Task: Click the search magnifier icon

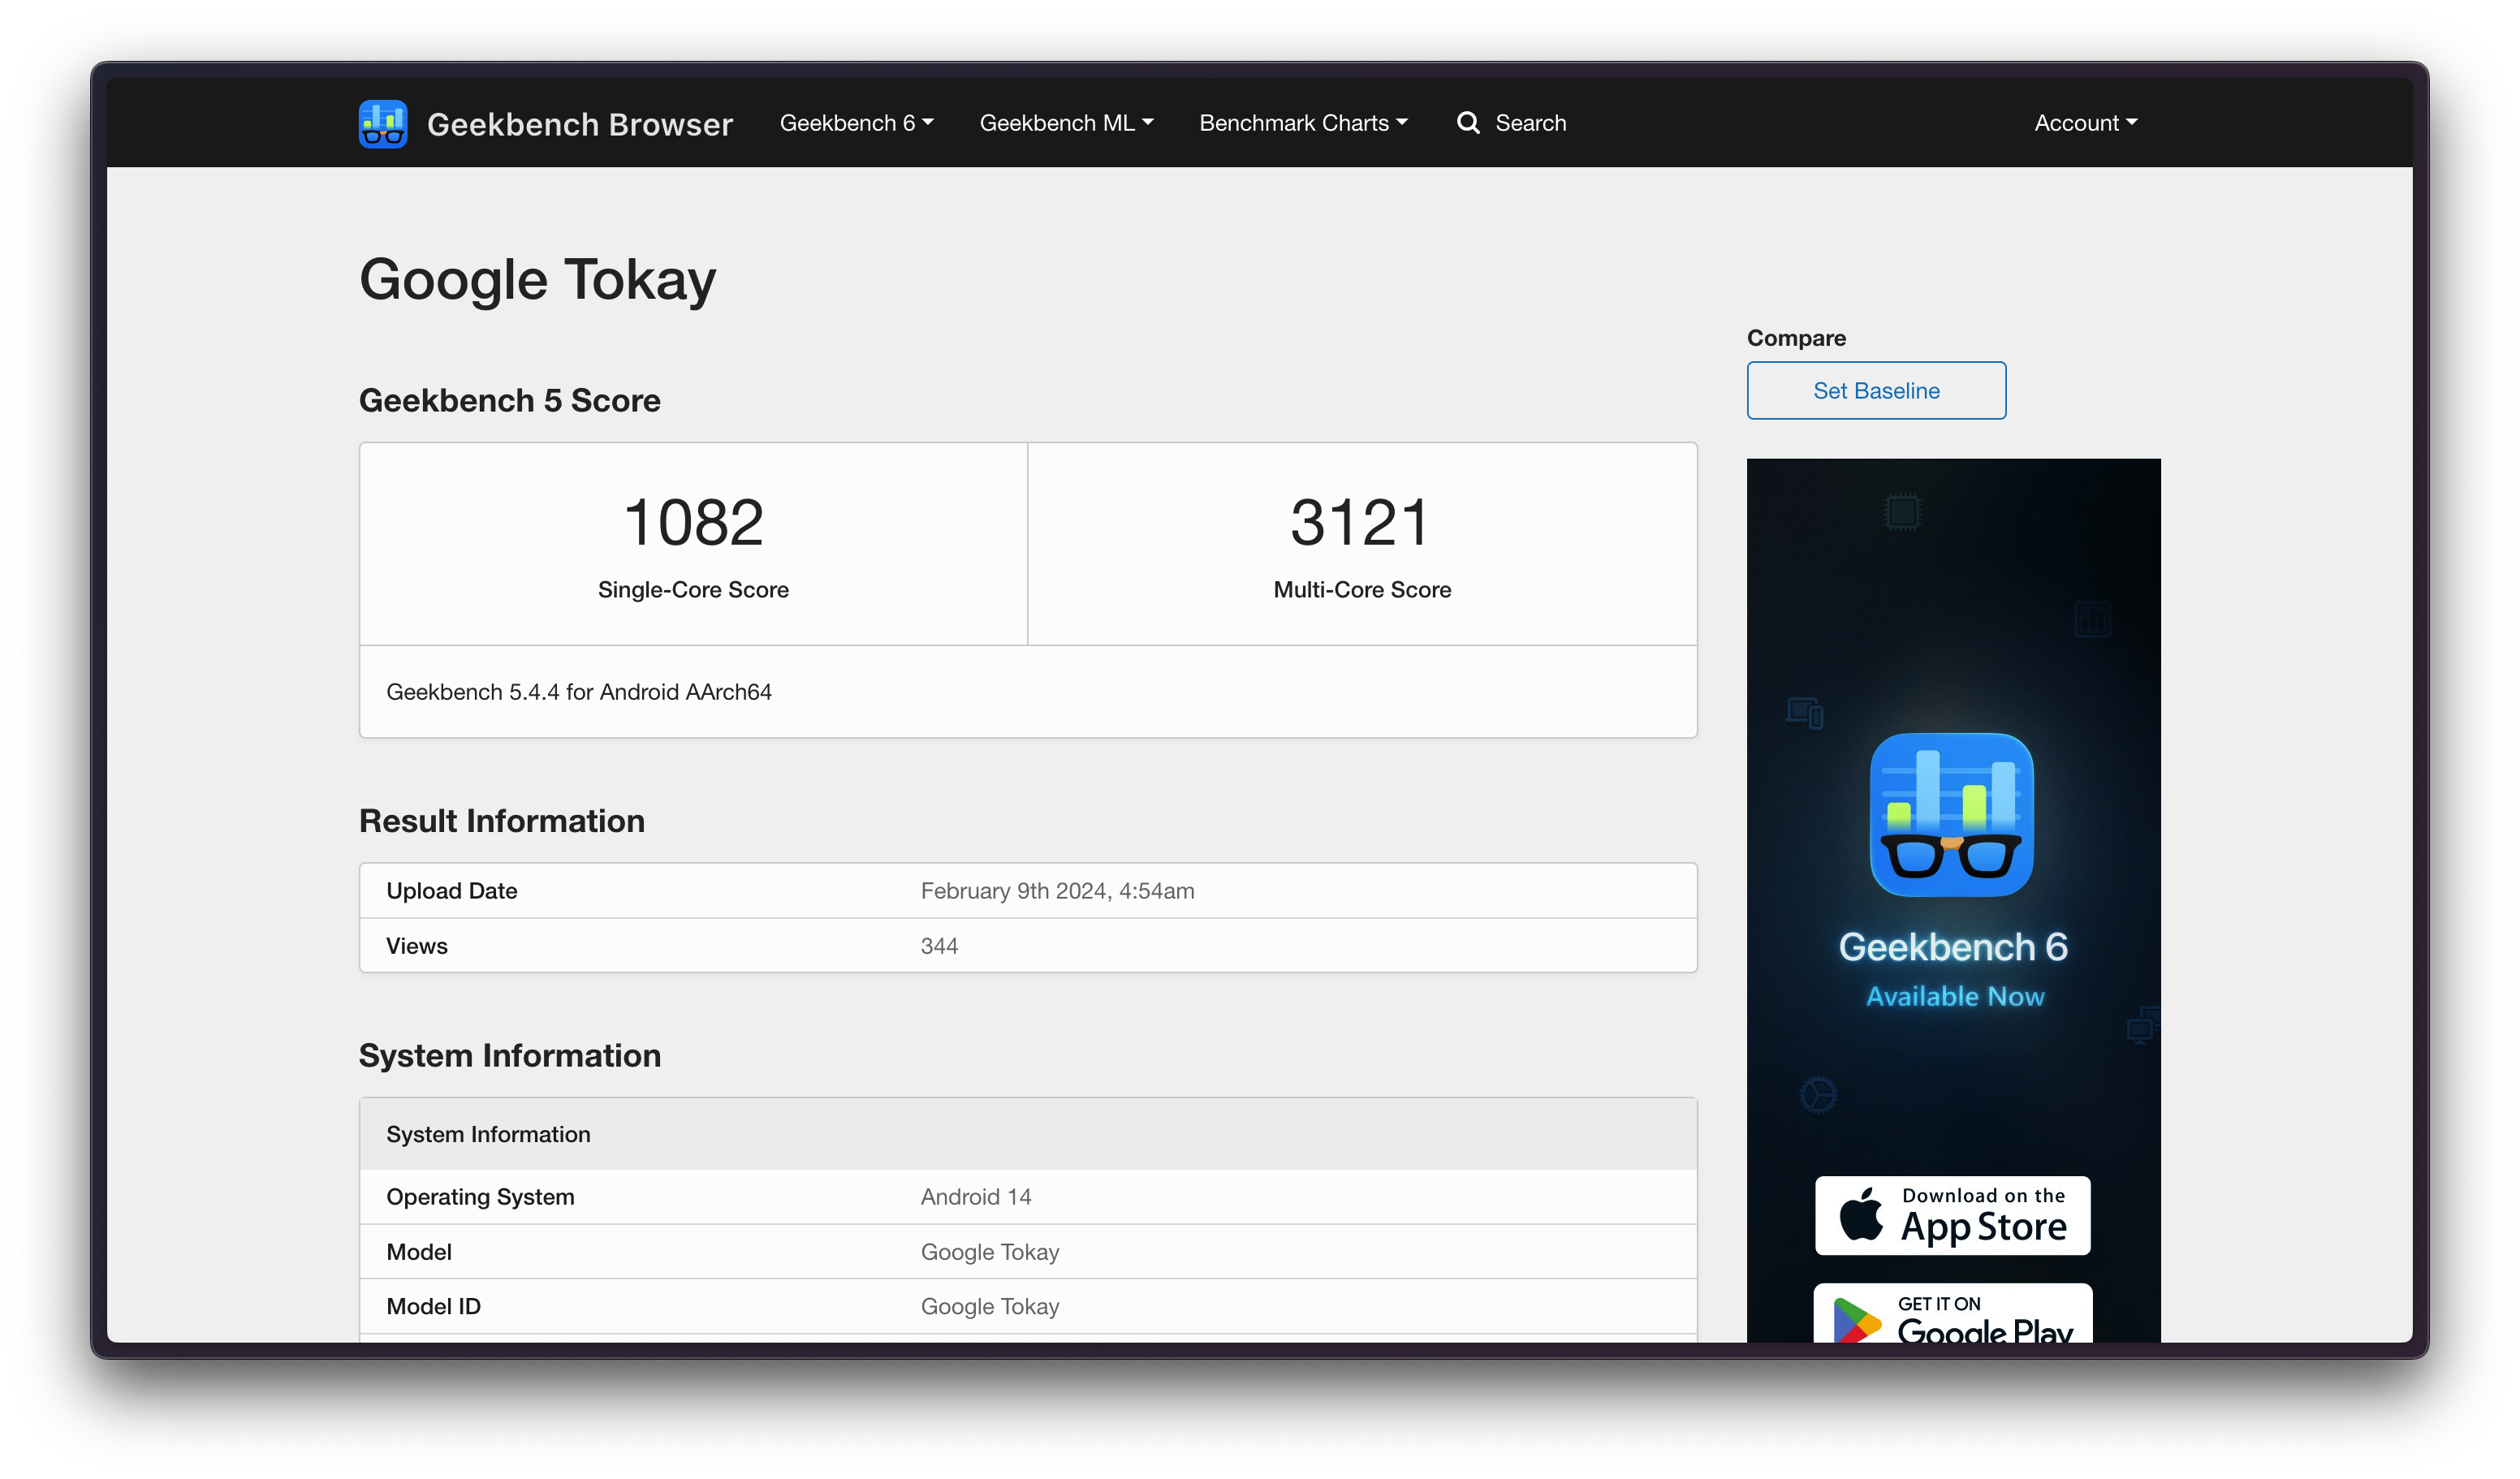Action: (1467, 122)
